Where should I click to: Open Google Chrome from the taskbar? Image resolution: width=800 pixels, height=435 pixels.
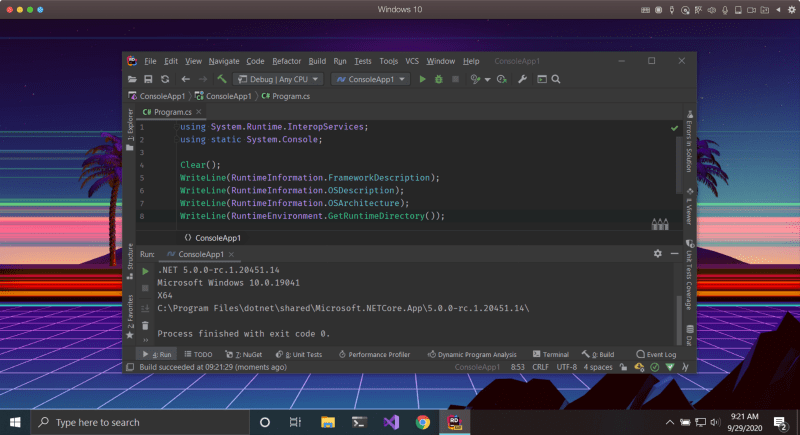point(422,422)
